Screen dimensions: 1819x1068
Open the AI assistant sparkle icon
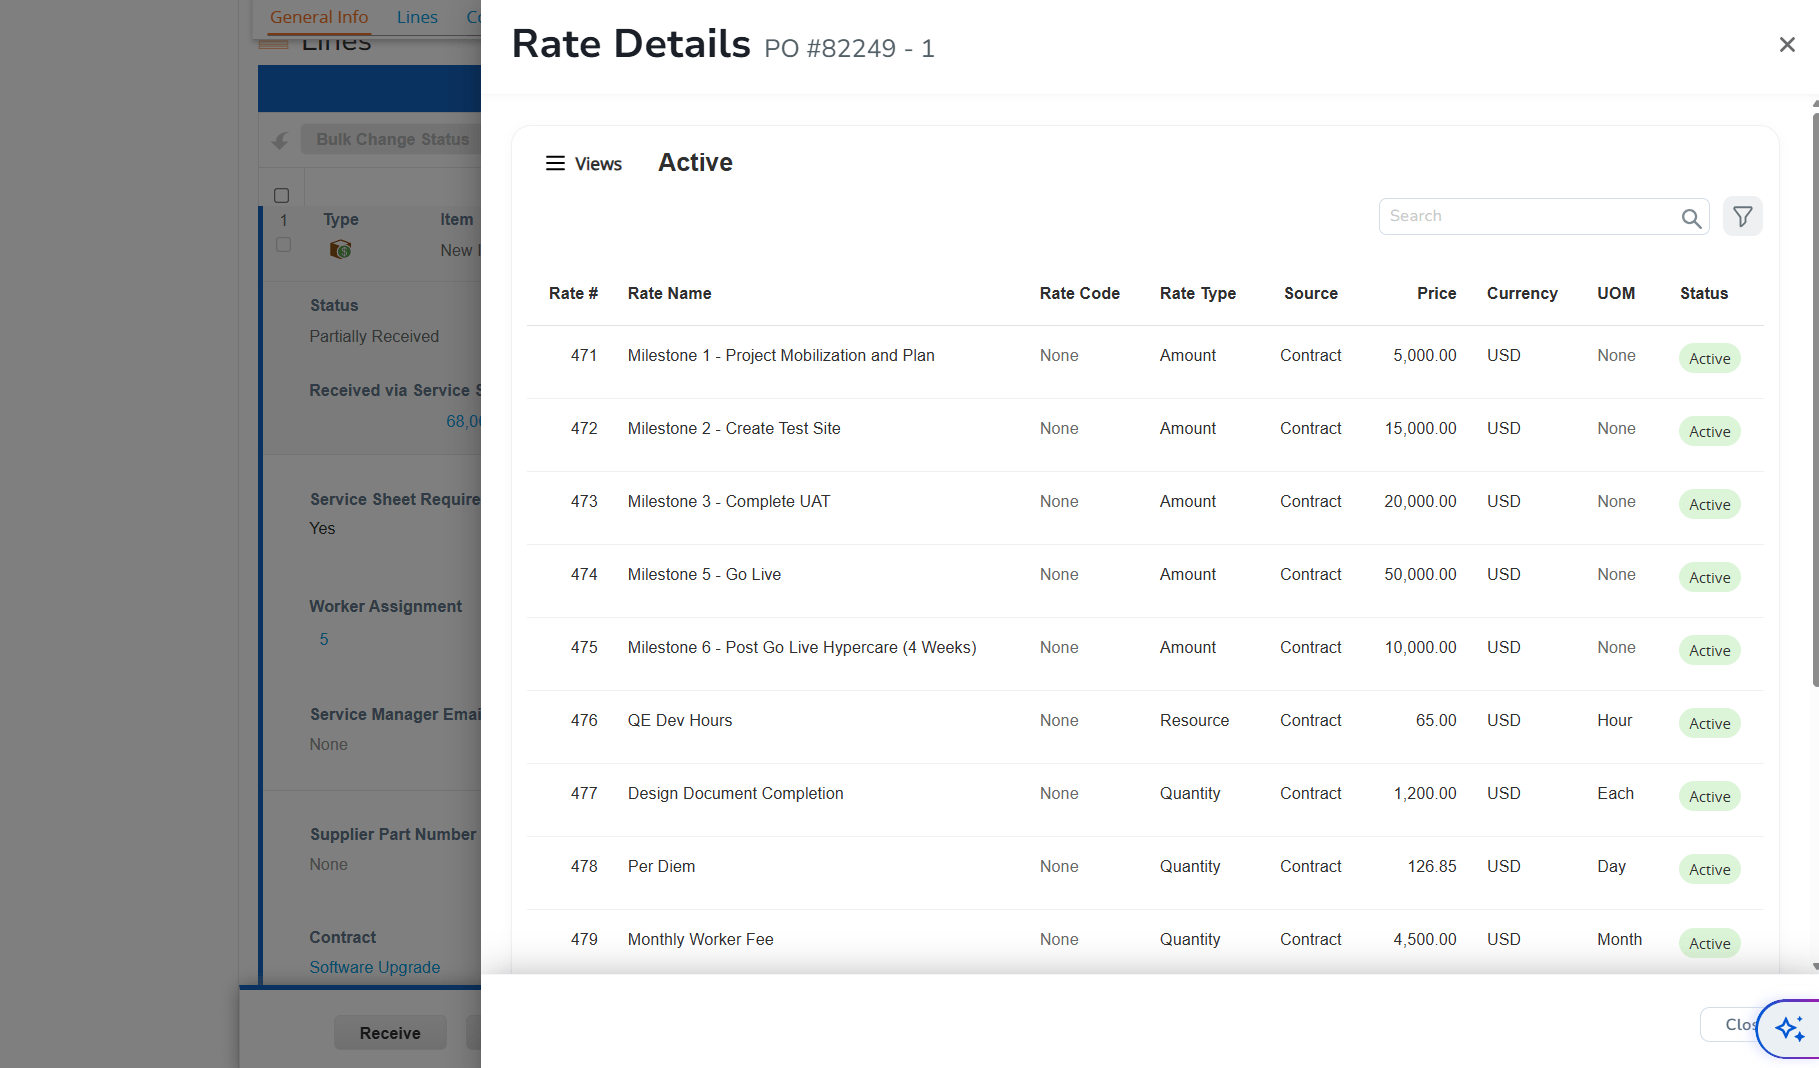1790,1028
